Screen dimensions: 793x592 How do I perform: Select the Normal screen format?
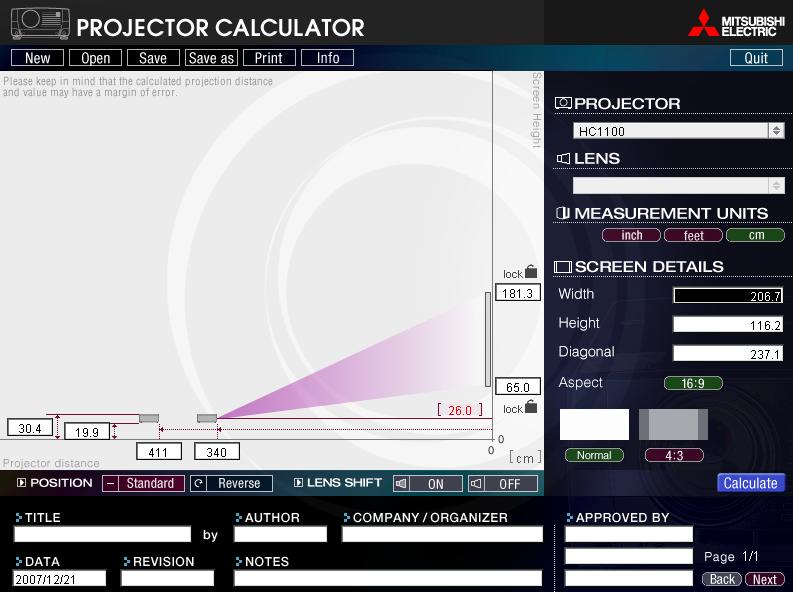pyautogui.click(x=594, y=456)
